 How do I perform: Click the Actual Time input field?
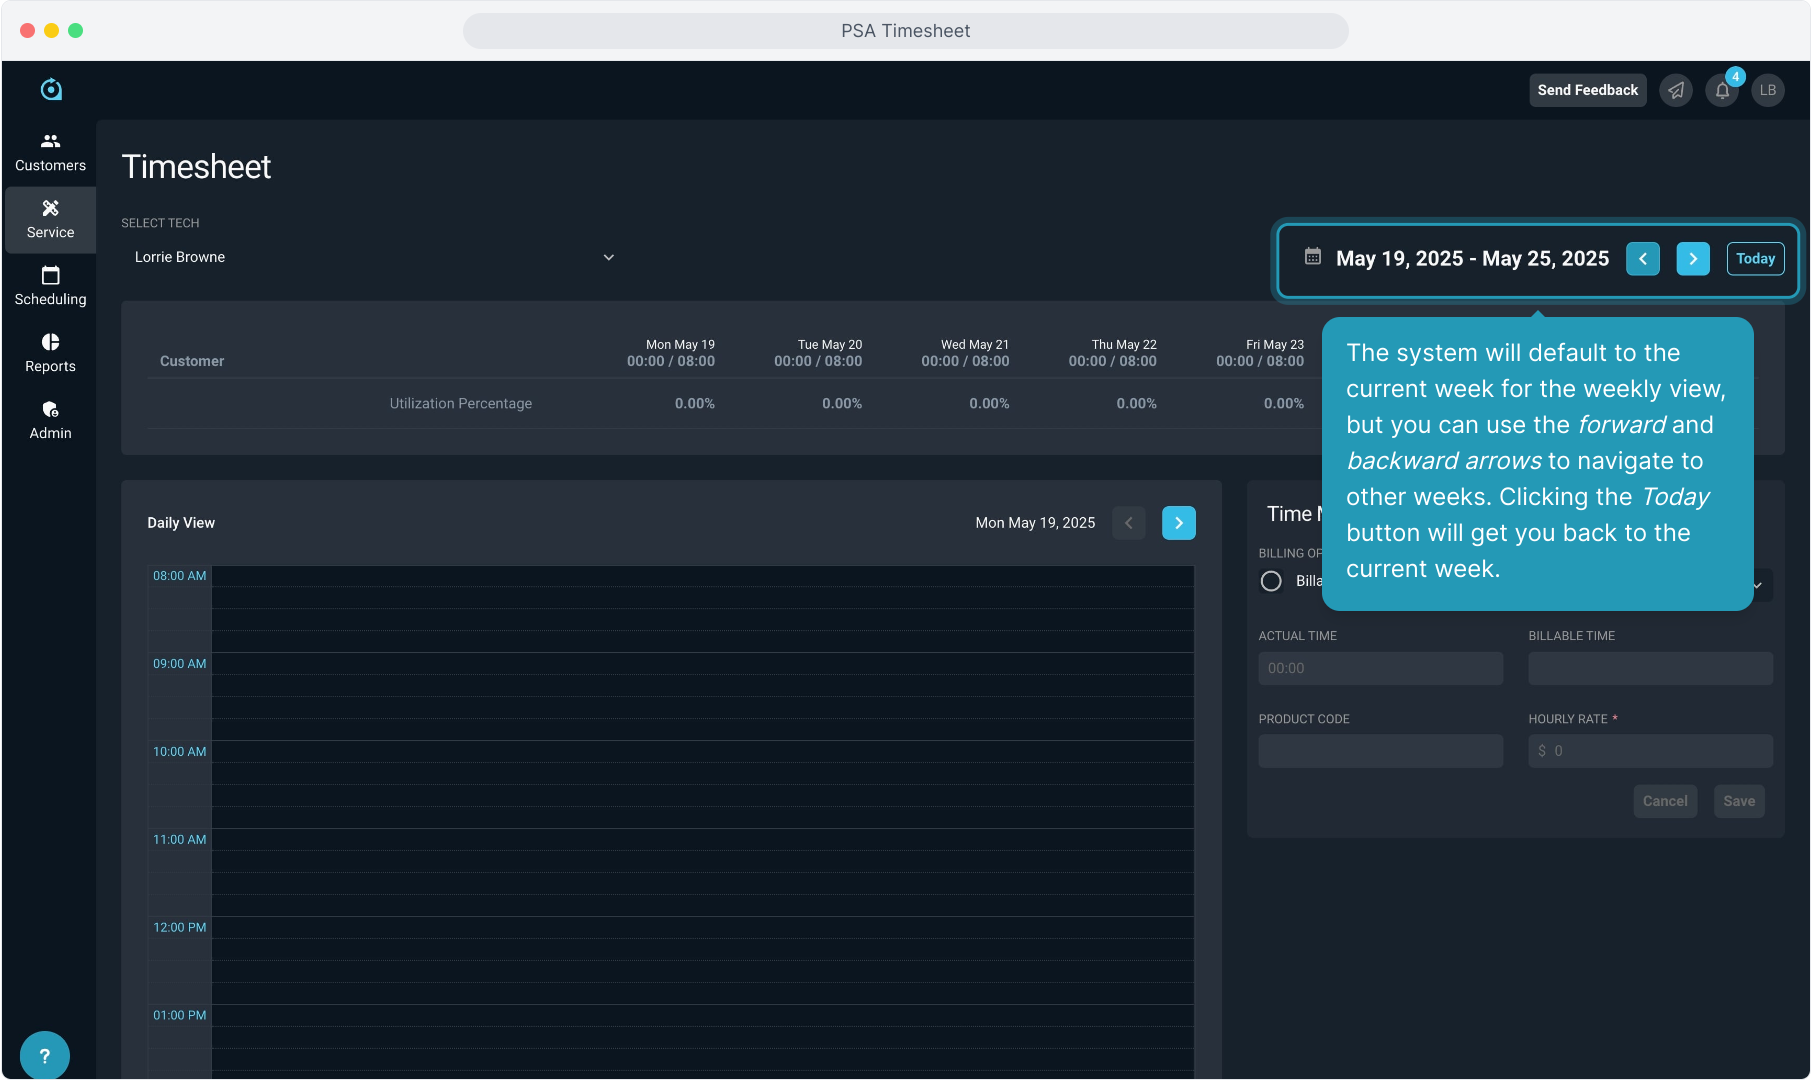1380,668
